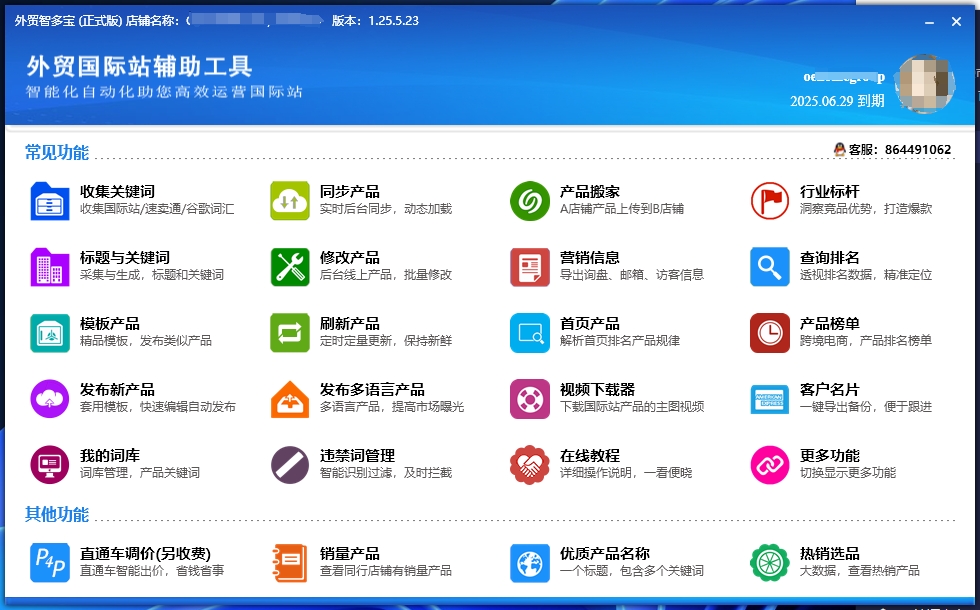Open 收集关键词 feature title
Image resolution: width=980 pixels, height=610 pixels.
click(x=118, y=191)
